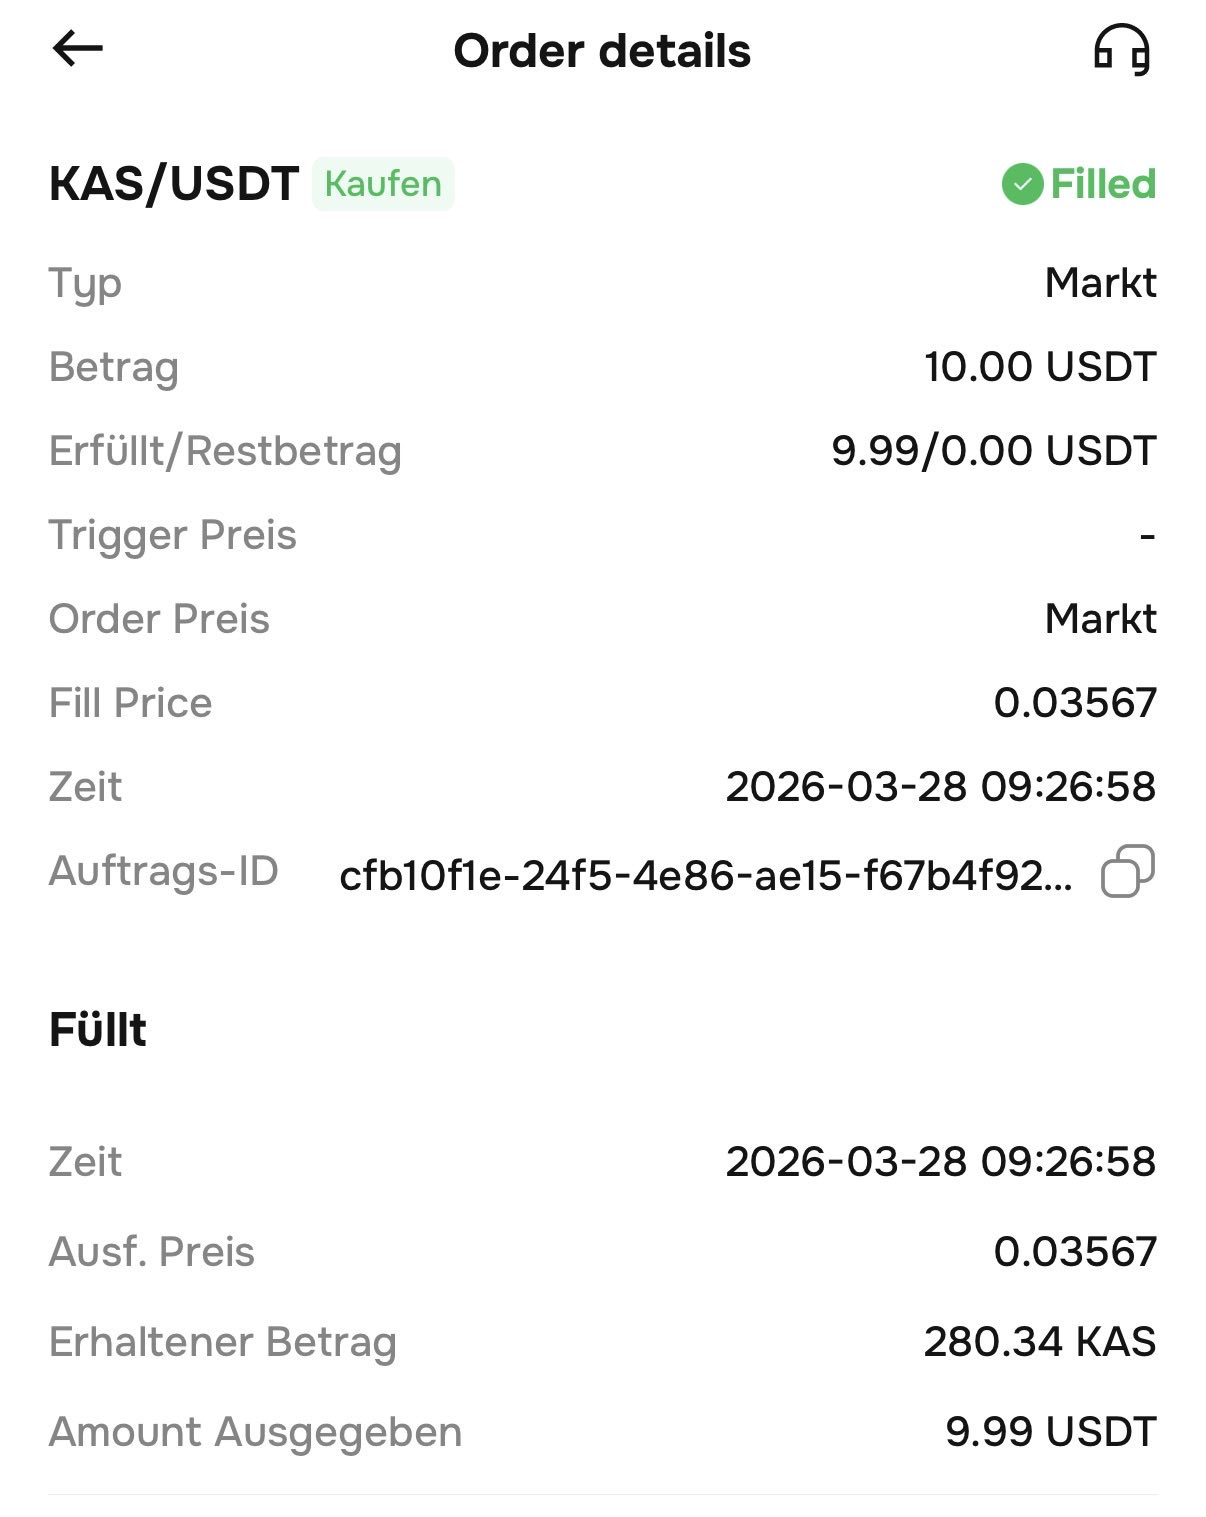Tap the Amount Ausgegeben 9.99 USDT value

tap(1050, 1432)
